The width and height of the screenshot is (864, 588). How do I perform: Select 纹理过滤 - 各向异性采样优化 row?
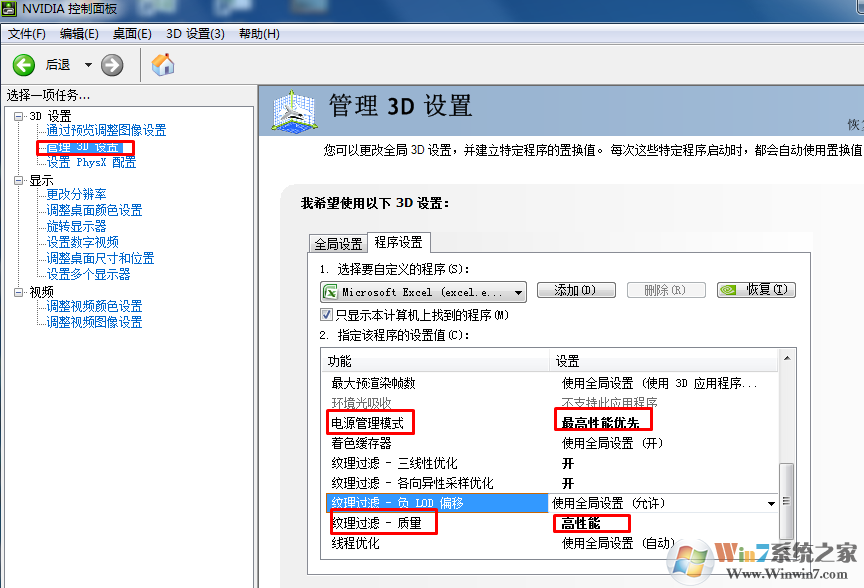551,483
